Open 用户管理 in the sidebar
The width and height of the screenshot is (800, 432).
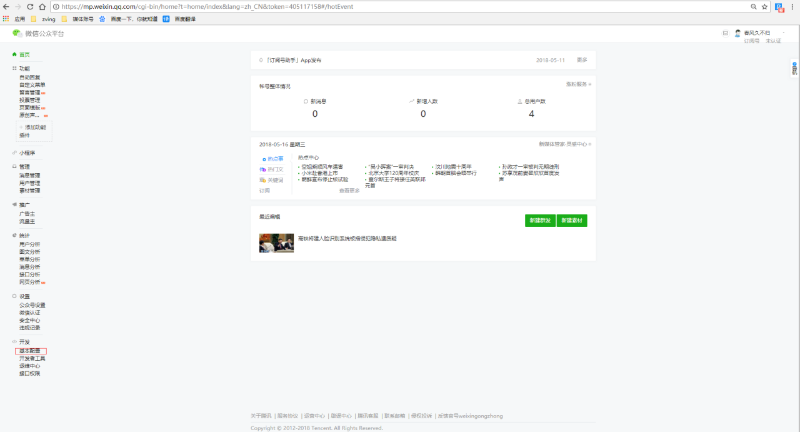(x=30, y=183)
